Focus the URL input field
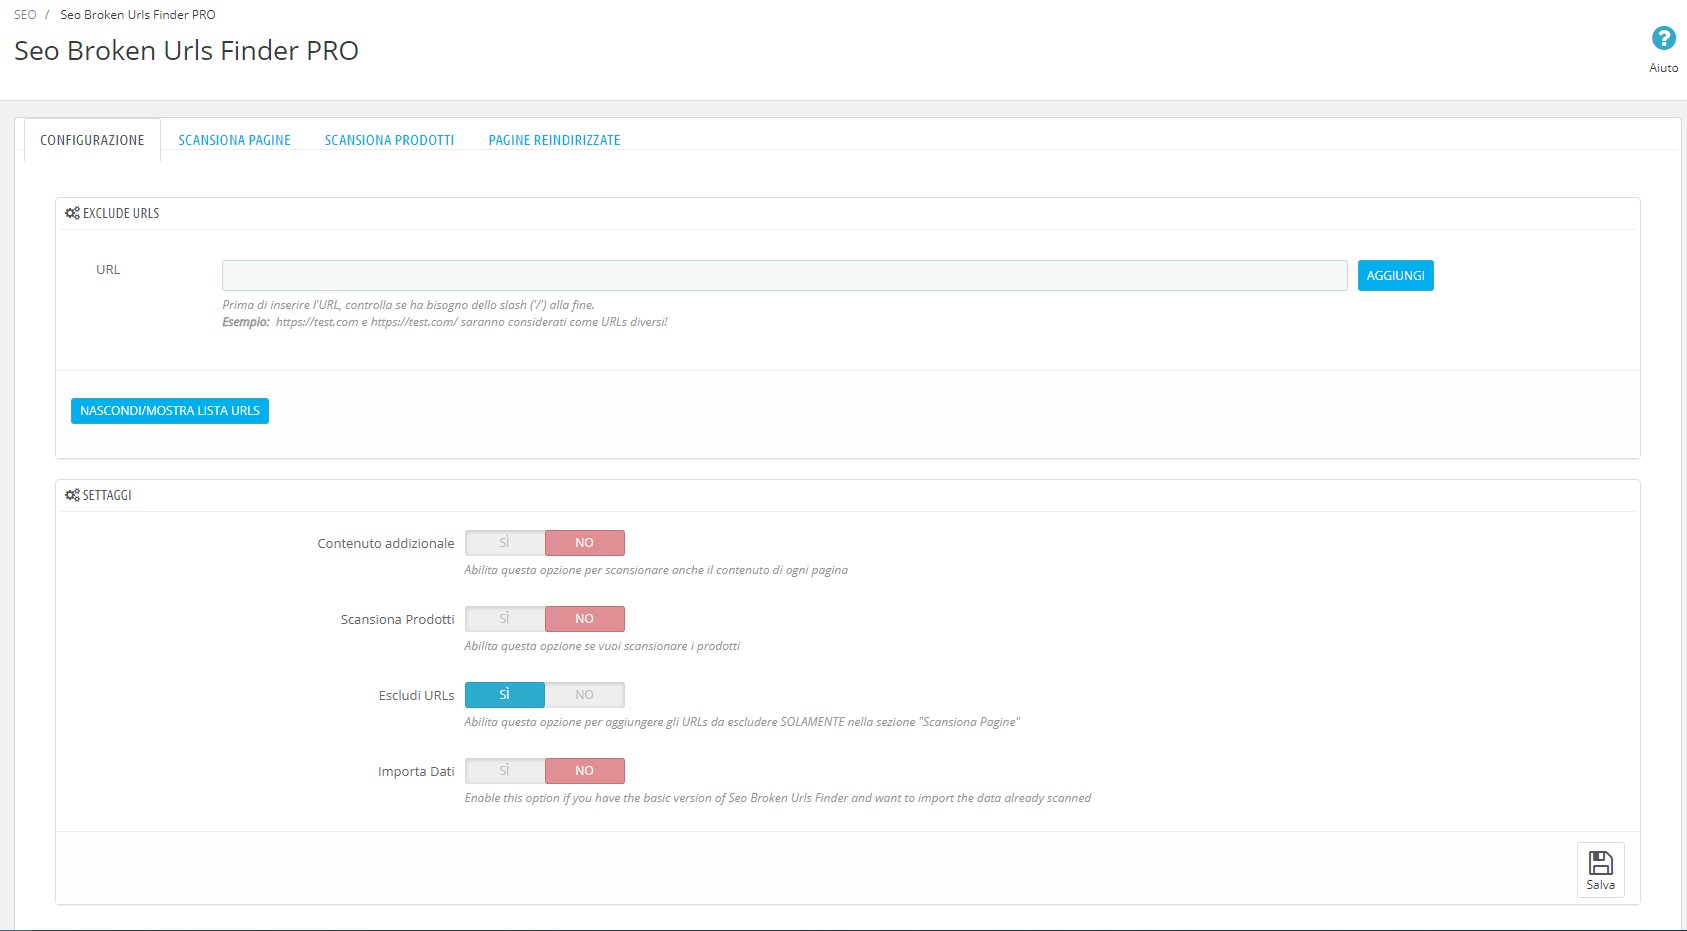 [x=785, y=276]
